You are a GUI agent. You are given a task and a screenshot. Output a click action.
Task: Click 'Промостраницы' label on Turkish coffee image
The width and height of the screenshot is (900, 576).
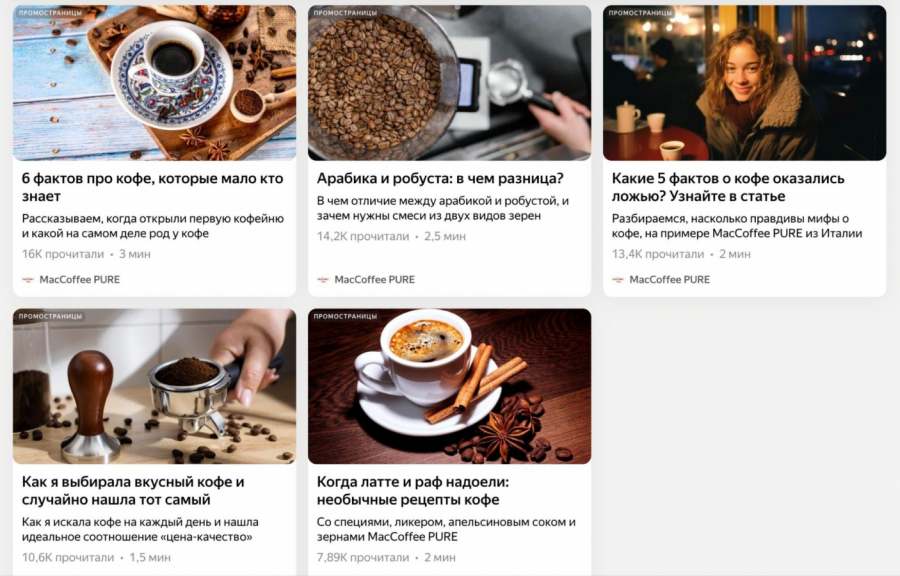[x=51, y=13]
